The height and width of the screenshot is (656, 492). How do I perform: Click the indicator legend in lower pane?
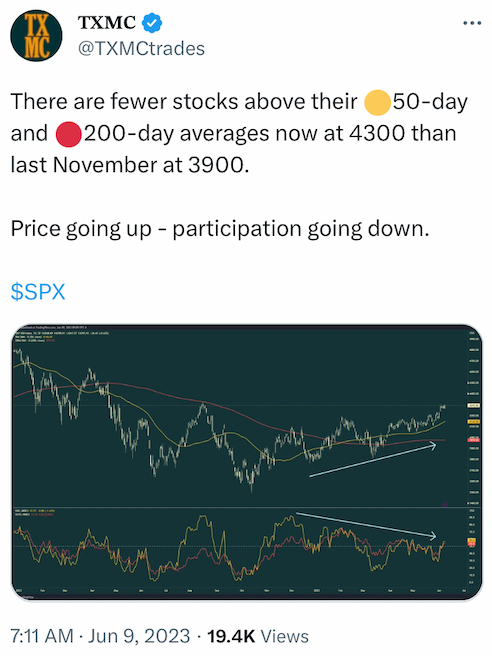(35, 512)
